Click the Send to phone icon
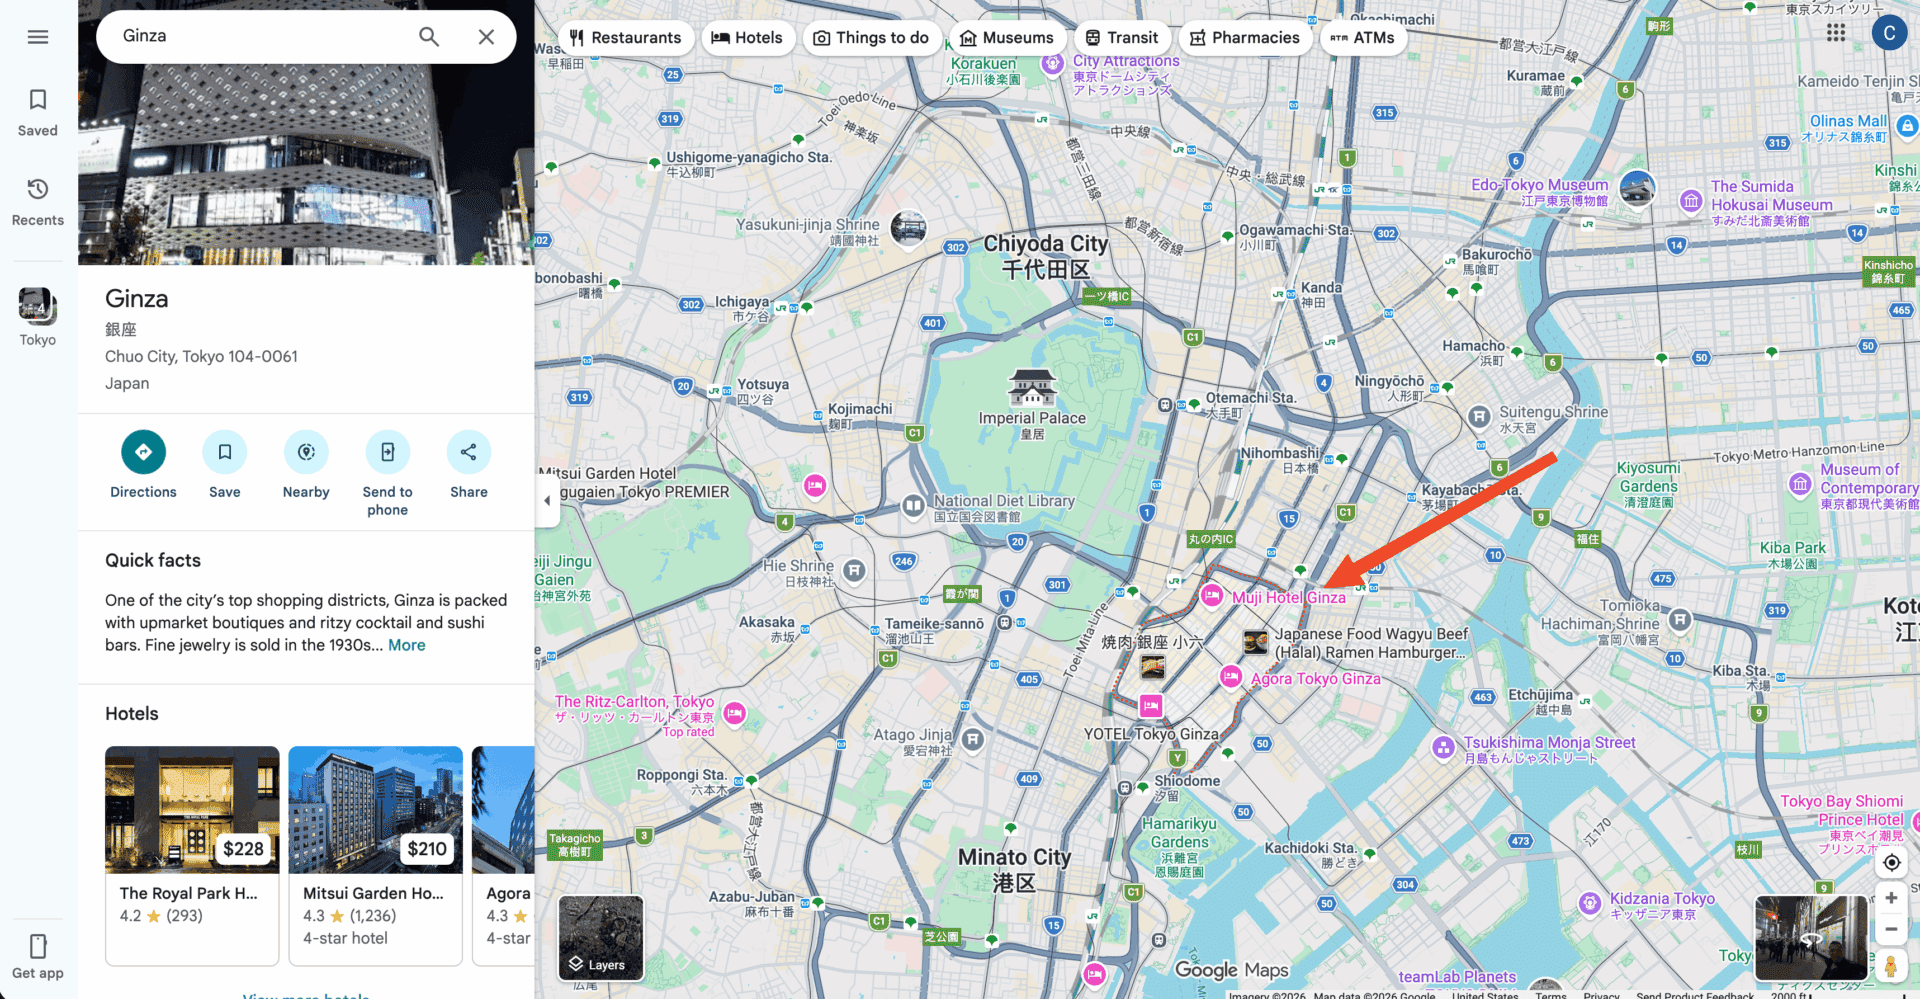Viewport: 1920px width, 999px height. [x=387, y=452]
